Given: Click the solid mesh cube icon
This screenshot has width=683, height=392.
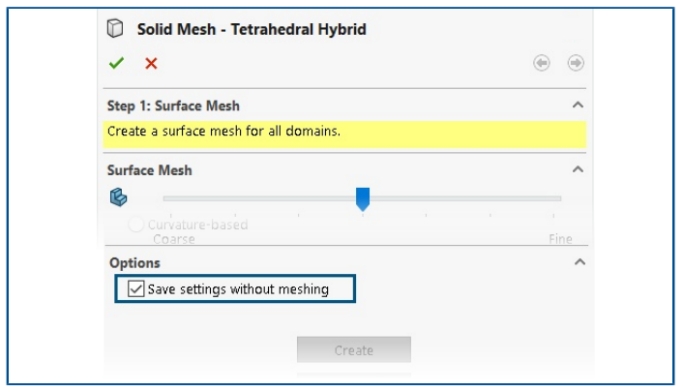Looking at the screenshot, I should (115, 29).
